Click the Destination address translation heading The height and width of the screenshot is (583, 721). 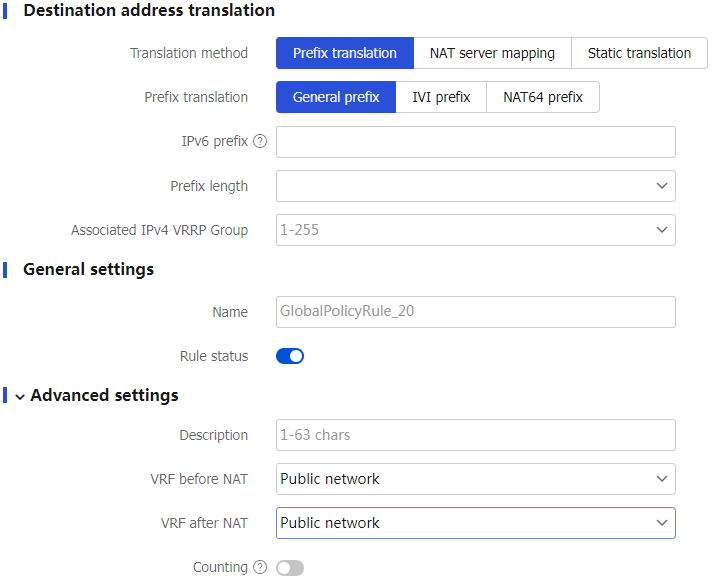coord(149,10)
